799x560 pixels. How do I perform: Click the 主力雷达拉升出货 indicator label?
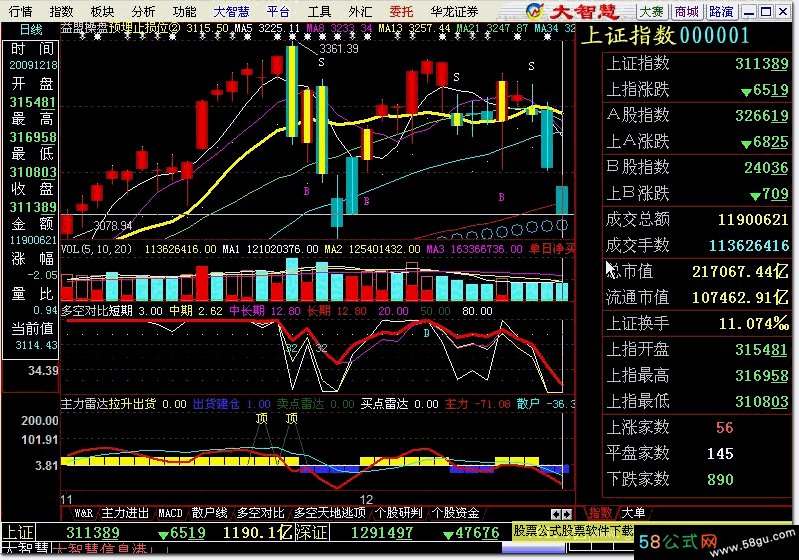click(x=109, y=404)
